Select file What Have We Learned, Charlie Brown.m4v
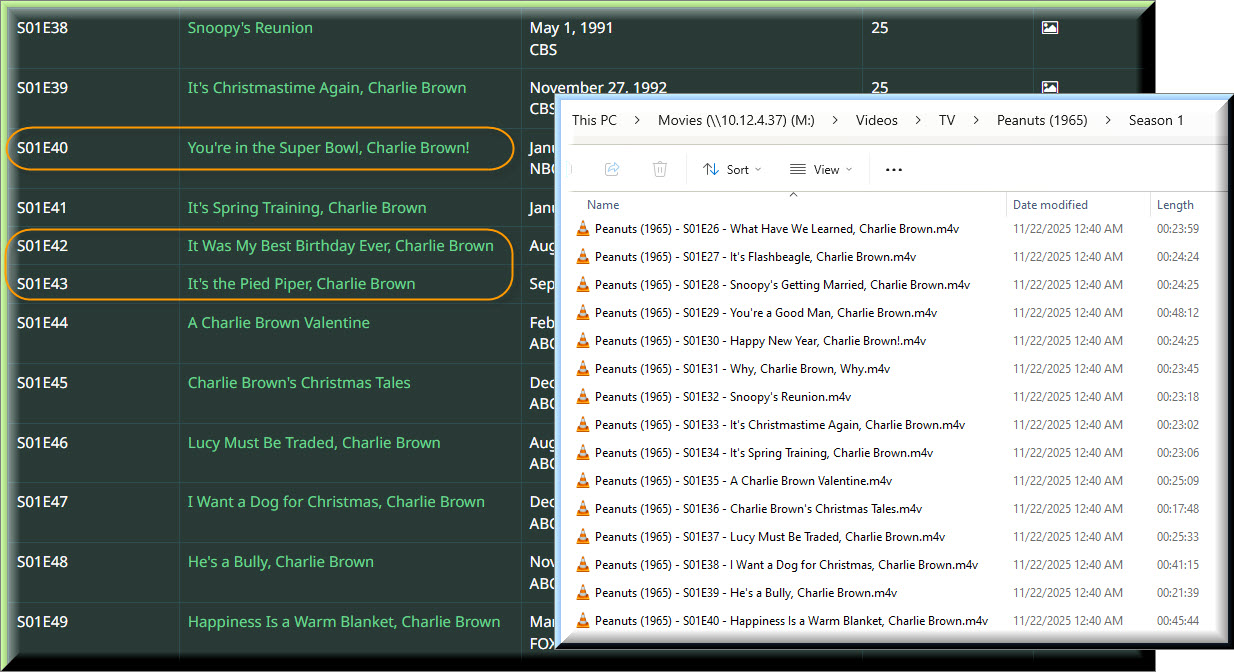The image size is (1234, 672). (777, 229)
